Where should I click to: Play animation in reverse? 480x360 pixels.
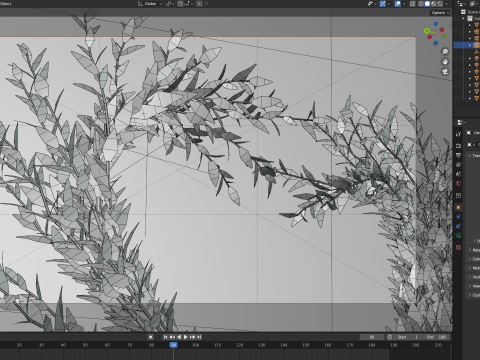(179, 337)
